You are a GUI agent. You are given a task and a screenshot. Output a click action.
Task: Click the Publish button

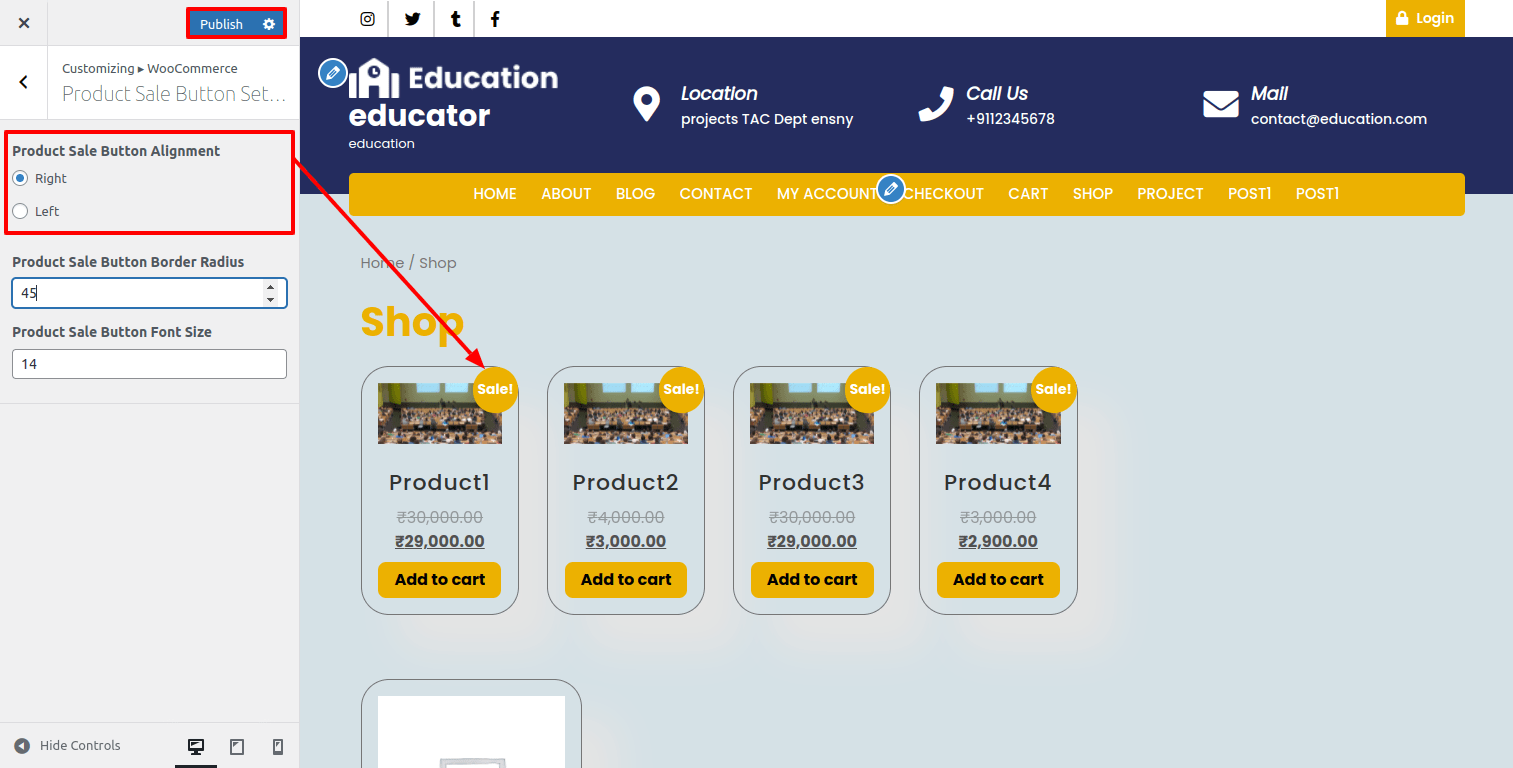pos(221,24)
